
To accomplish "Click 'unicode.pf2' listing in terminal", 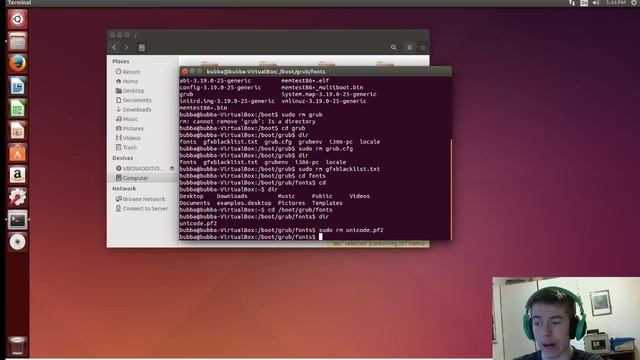I will click(198, 224).
